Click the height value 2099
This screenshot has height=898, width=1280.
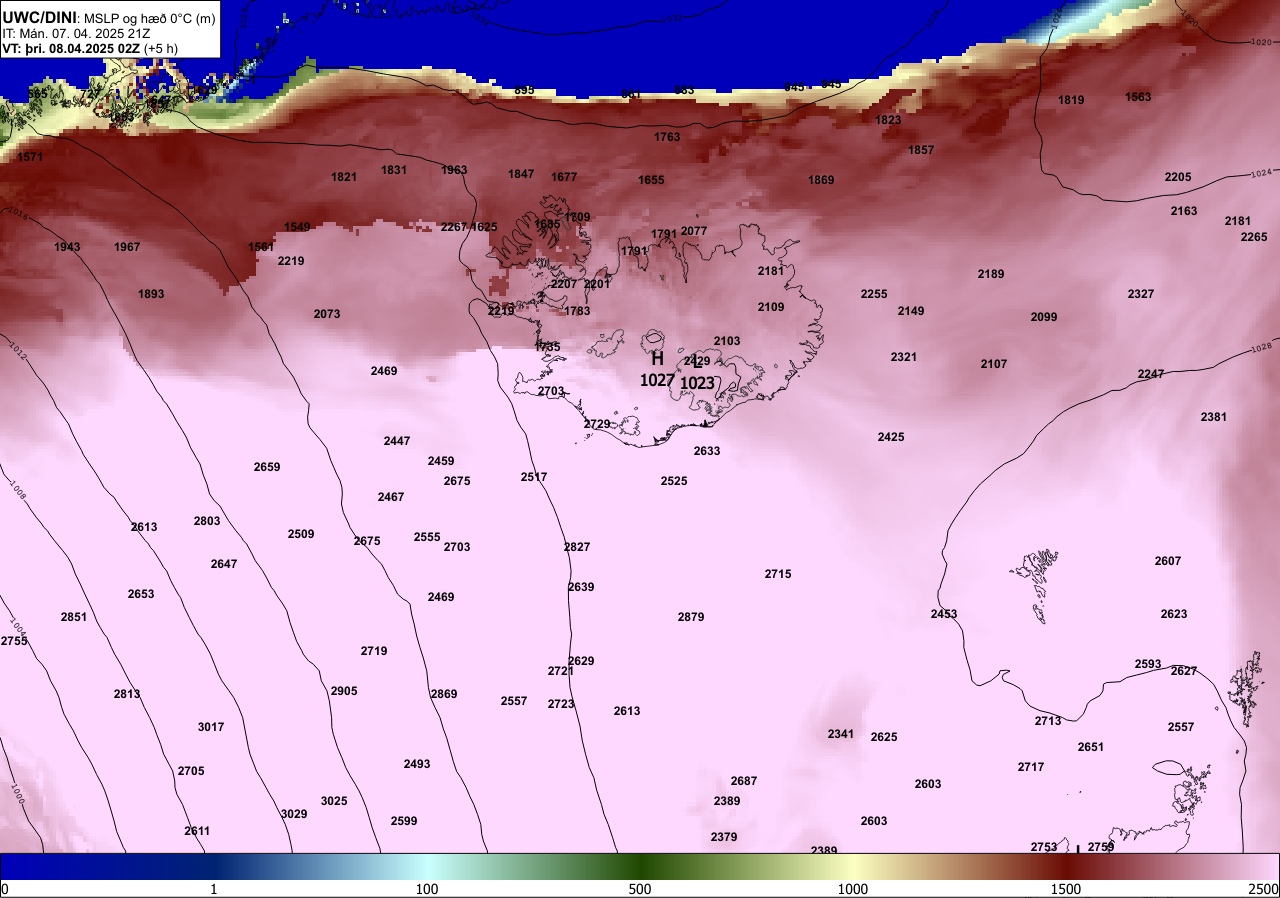tap(1044, 317)
